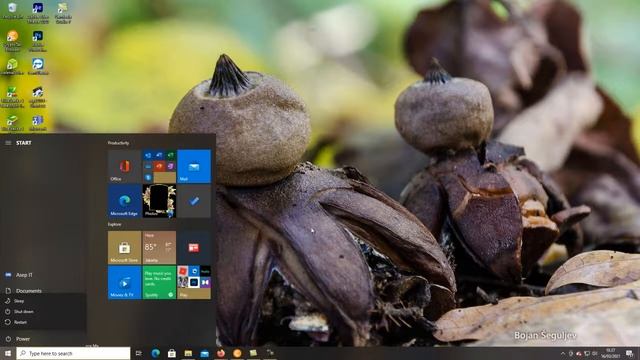Launch the Microsoft Edge tile
Viewport: 640px width, 360px height.
pyautogui.click(x=124, y=201)
